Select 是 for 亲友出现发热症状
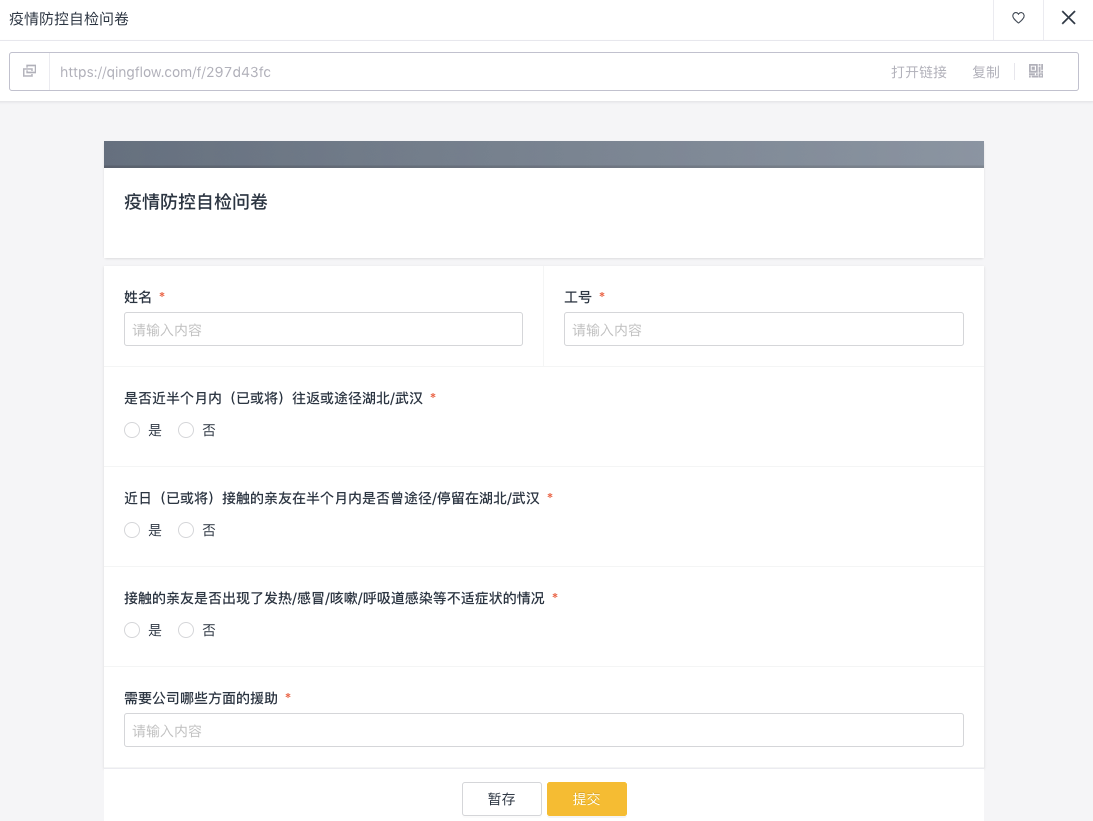Screen dimensions: 1093x821 (132, 630)
